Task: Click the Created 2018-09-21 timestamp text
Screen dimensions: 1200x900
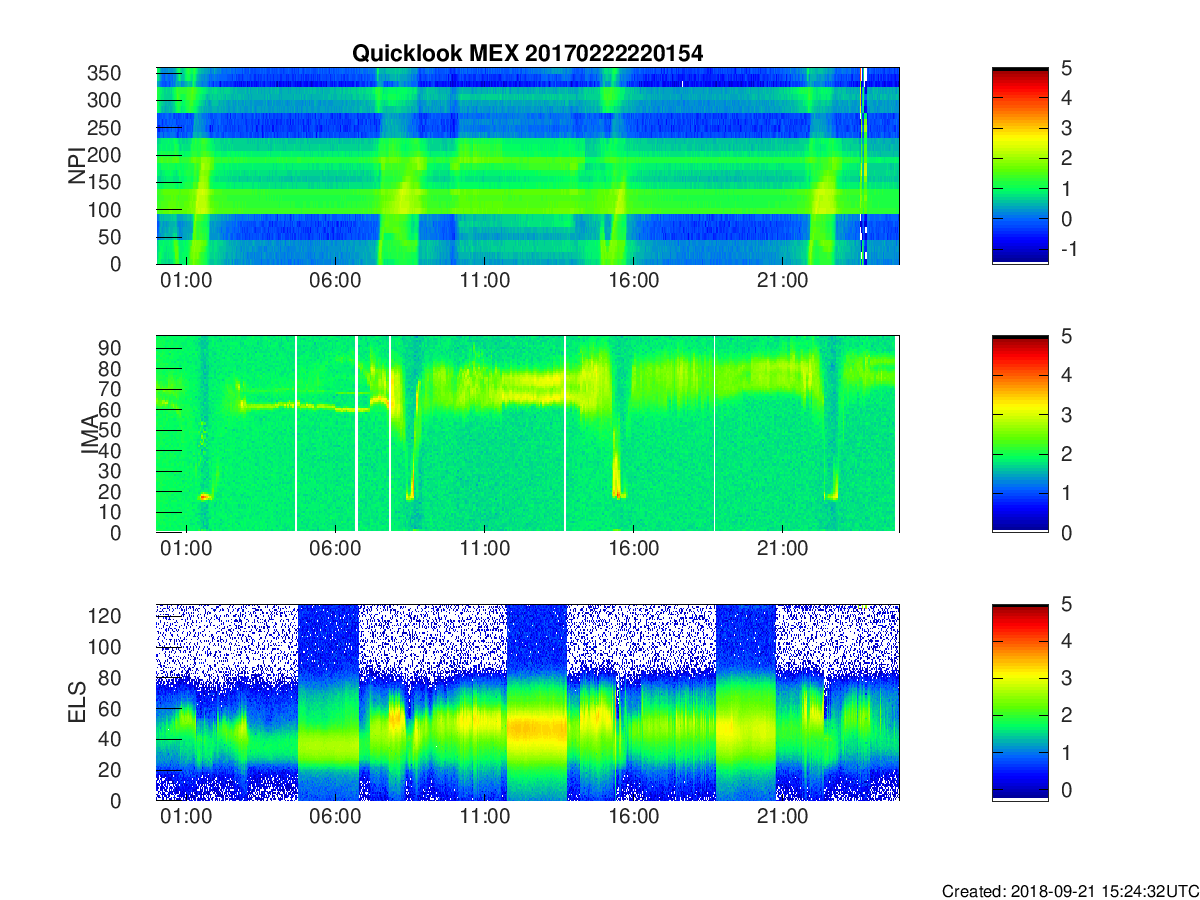Action: (1070, 890)
